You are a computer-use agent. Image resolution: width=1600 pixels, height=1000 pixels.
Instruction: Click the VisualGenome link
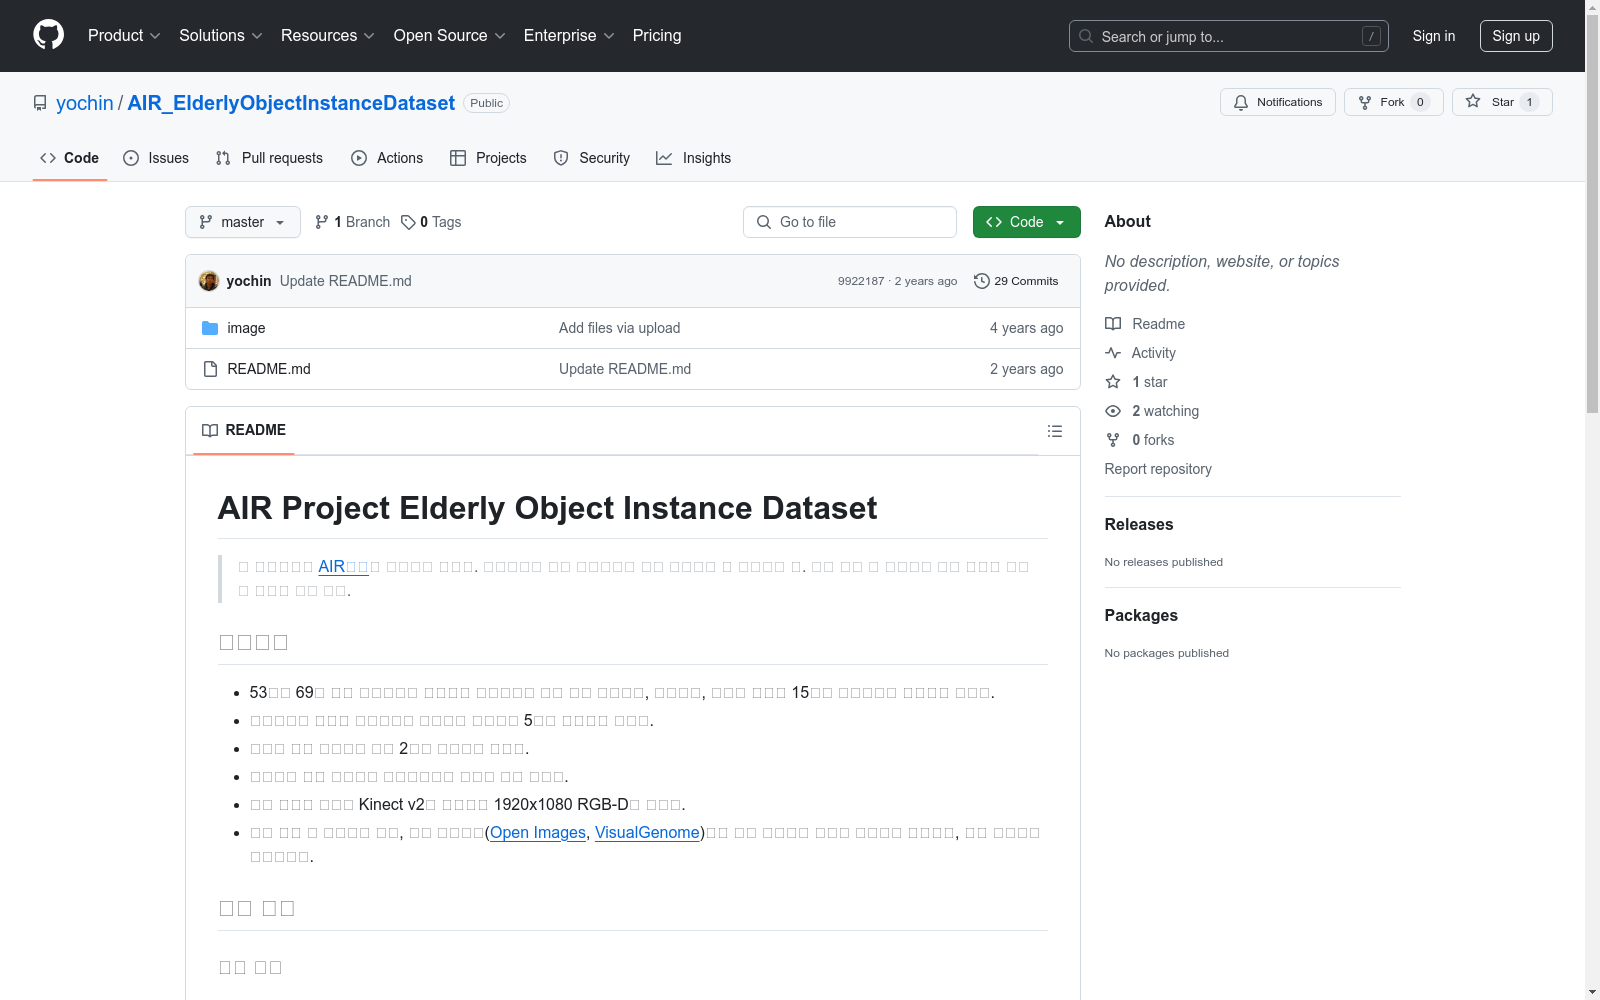point(648,832)
